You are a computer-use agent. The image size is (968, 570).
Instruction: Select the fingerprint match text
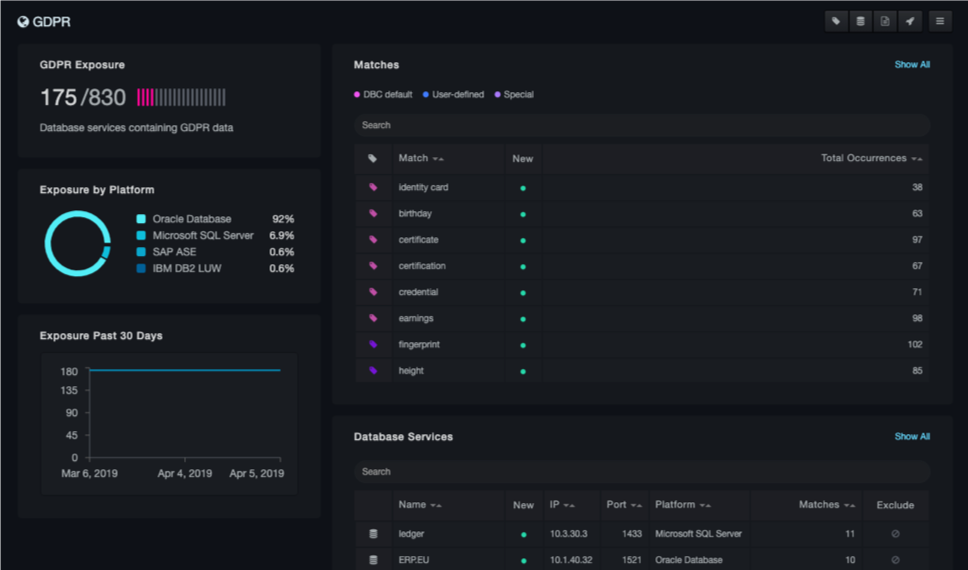point(419,345)
